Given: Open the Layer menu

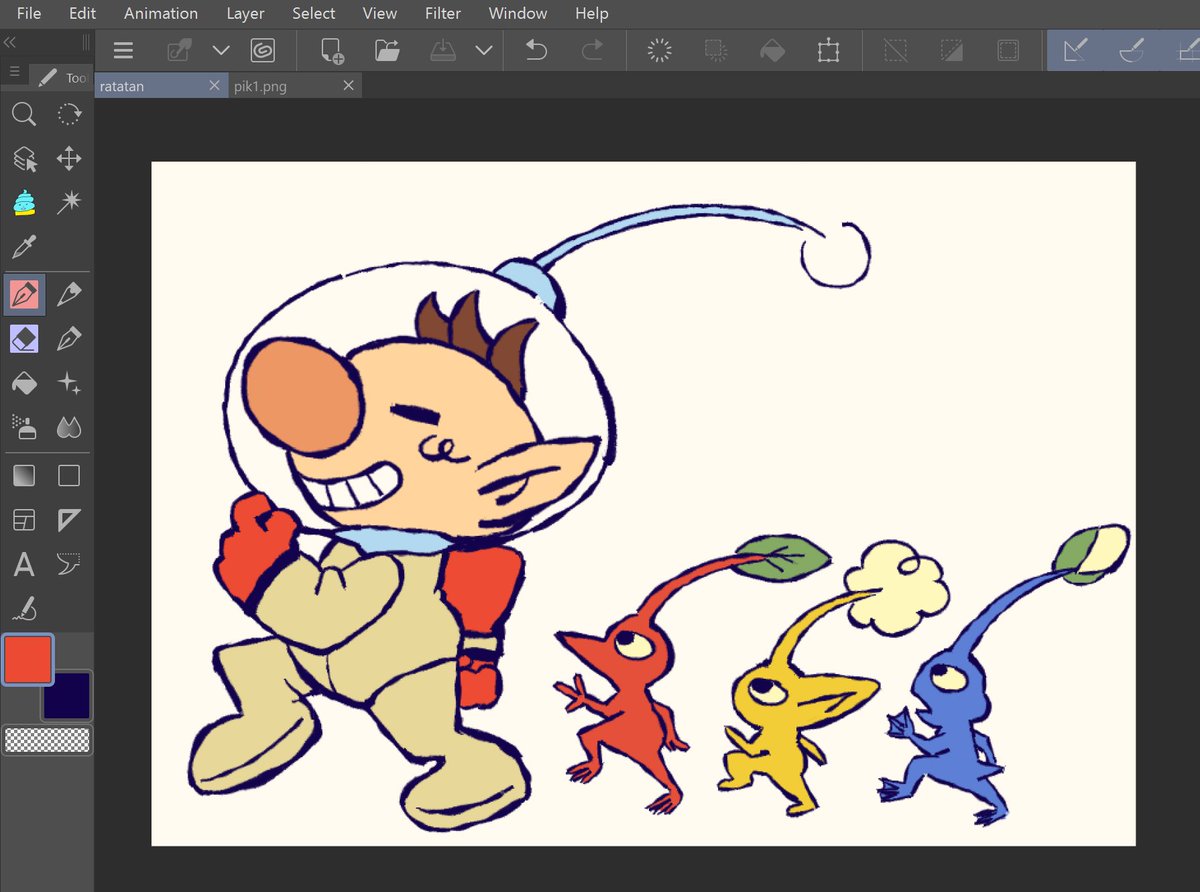Looking at the screenshot, I should coord(245,13).
